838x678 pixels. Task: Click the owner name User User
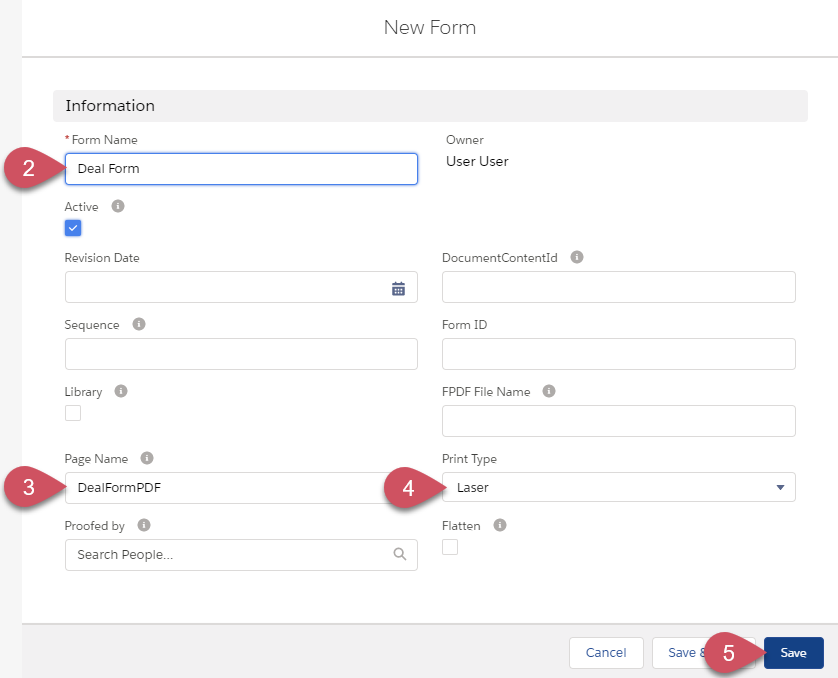[x=477, y=161]
